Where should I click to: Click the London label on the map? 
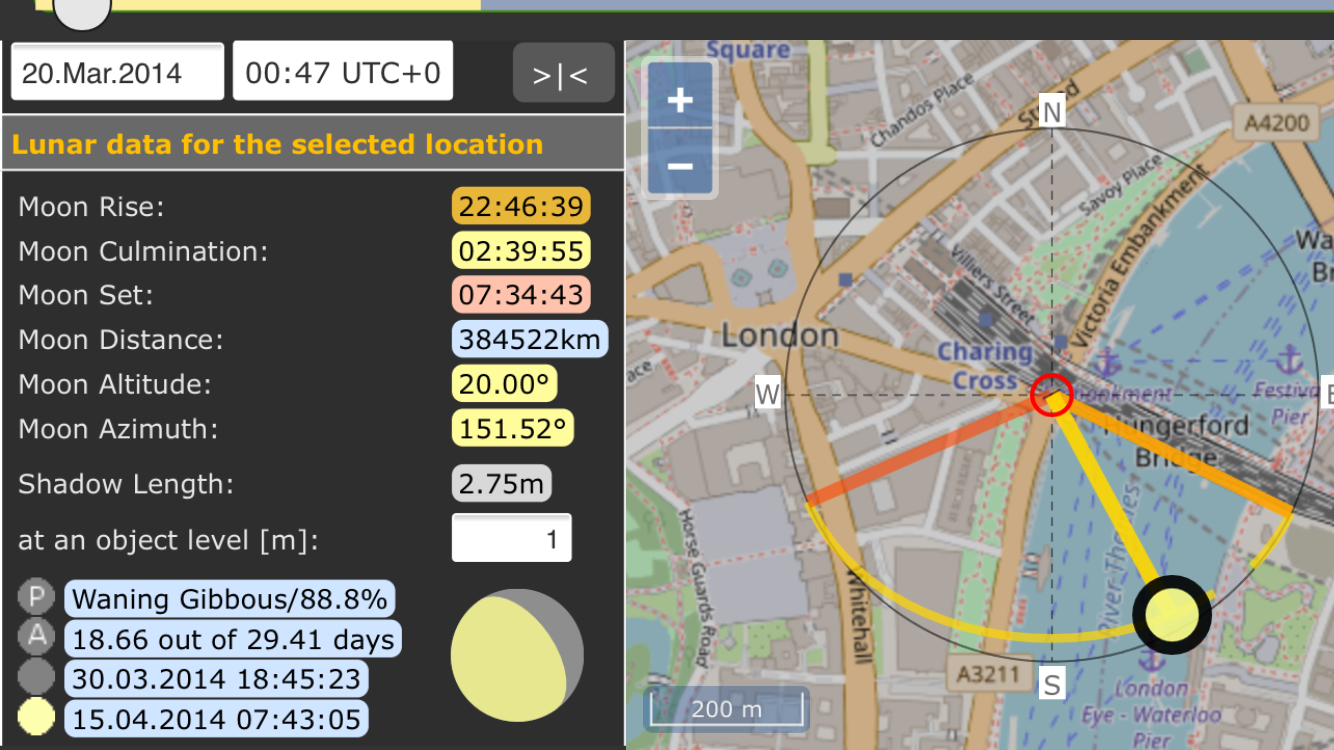(780, 335)
